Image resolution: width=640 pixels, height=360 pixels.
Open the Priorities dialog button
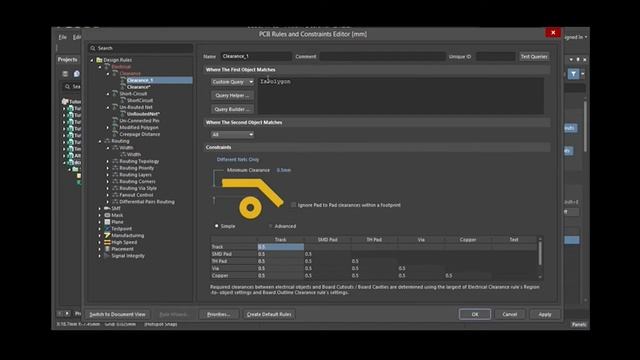pyautogui.click(x=219, y=314)
